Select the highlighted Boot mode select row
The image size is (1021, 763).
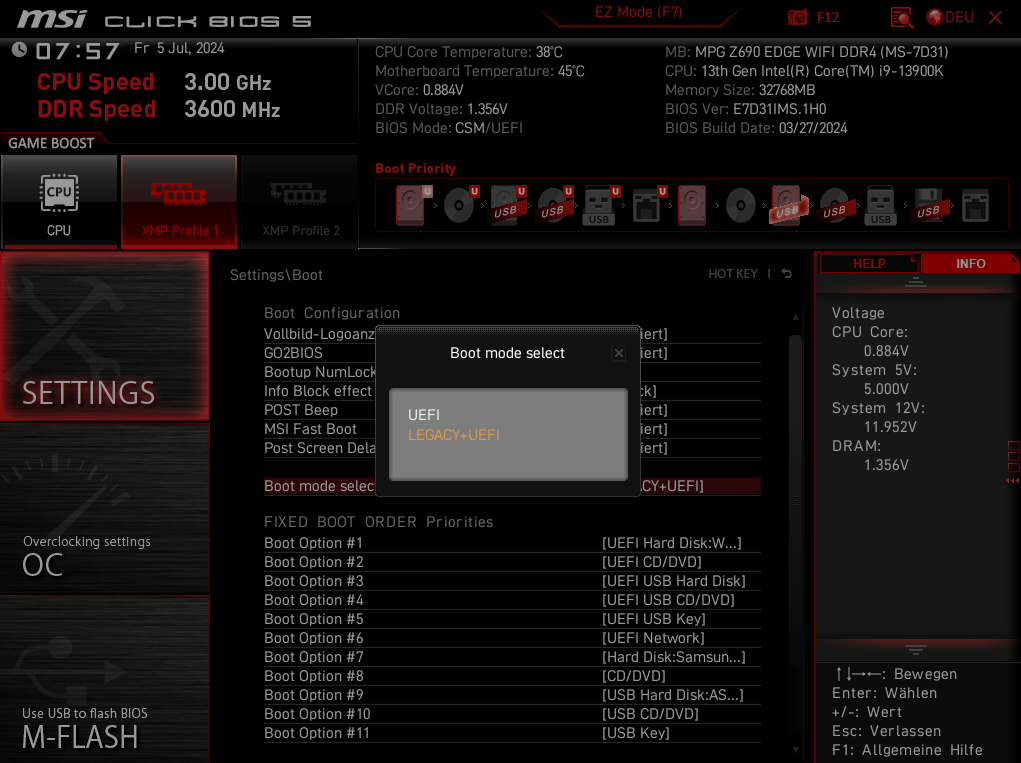512,486
